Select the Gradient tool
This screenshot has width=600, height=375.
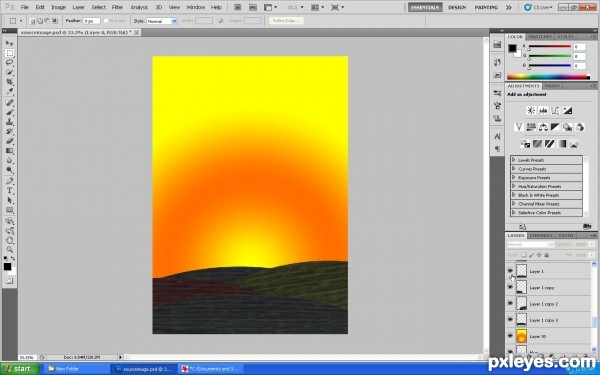point(10,151)
